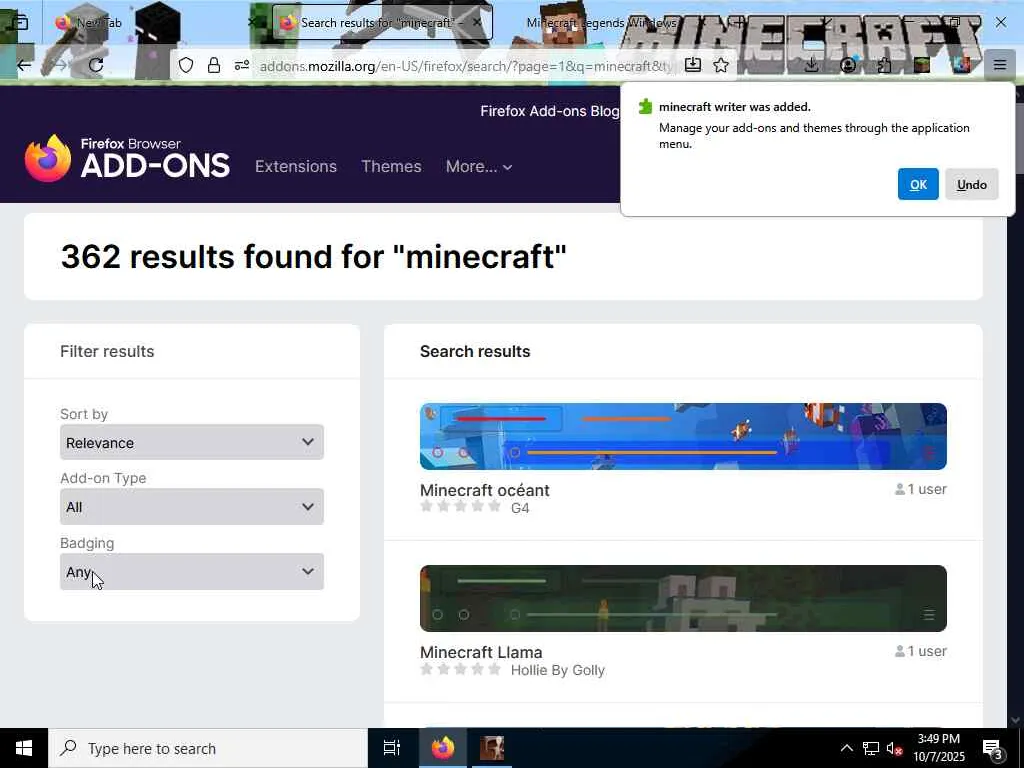Open the Add-on Type dropdown

tap(191, 507)
